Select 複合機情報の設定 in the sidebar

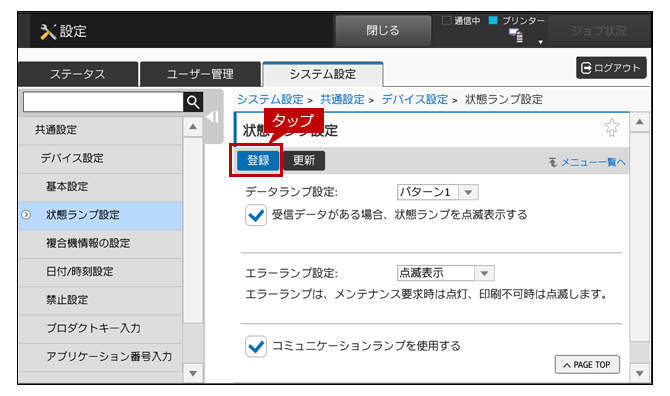tap(100, 243)
